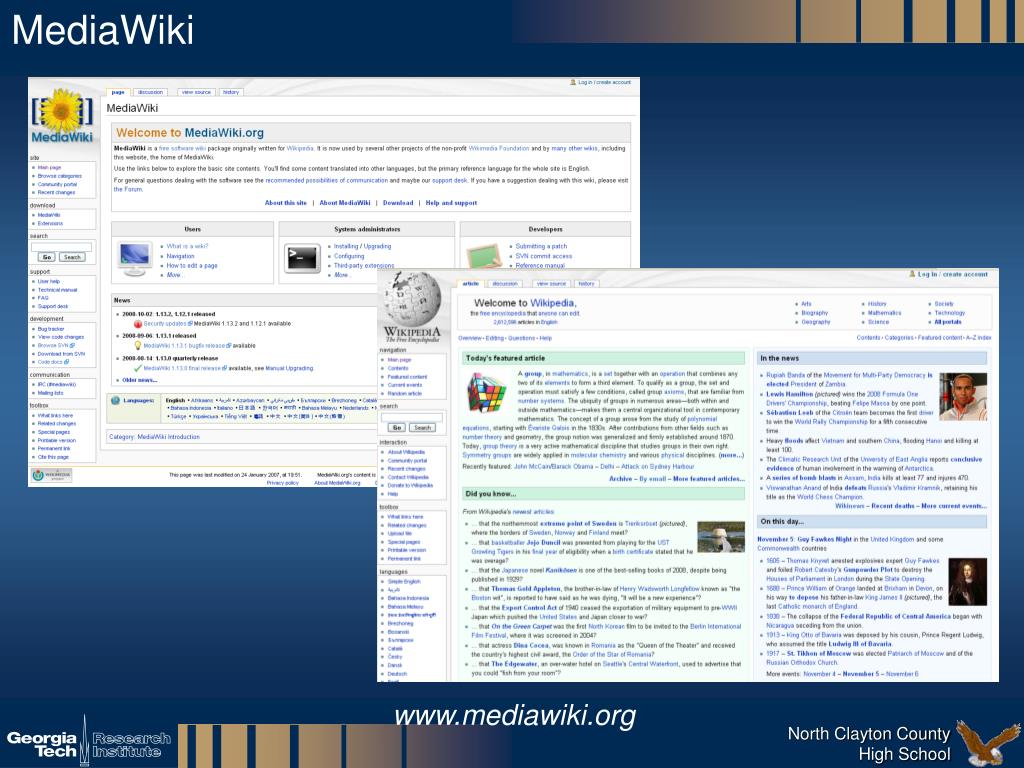Click the www.mediawiki.org URL text
The image size is (1024, 768).
pyautogui.click(x=515, y=716)
